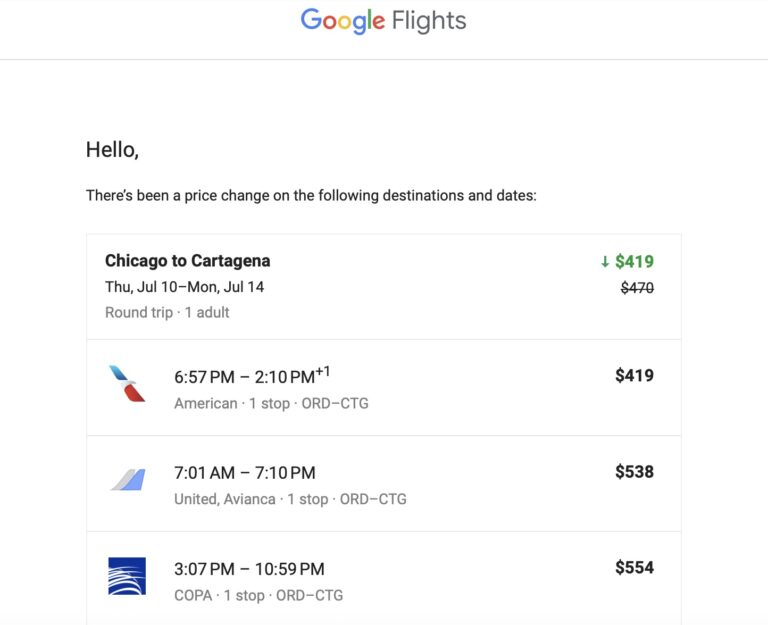Click United, Avianca 1 stop details
Screen dimensions: 768x625
290,499
